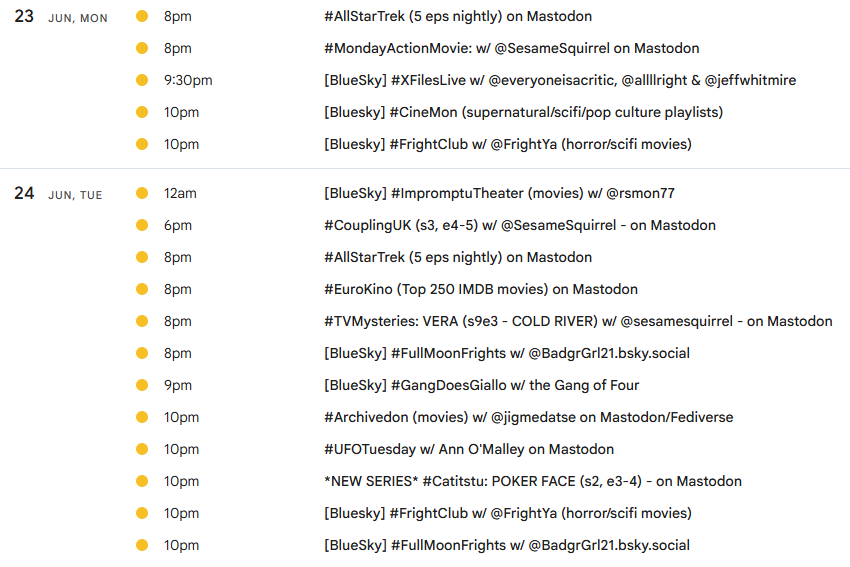Open the 8pm #FullMoonFrights BlueSky event
The height and width of the screenshot is (567, 850).
pyautogui.click(x=507, y=353)
